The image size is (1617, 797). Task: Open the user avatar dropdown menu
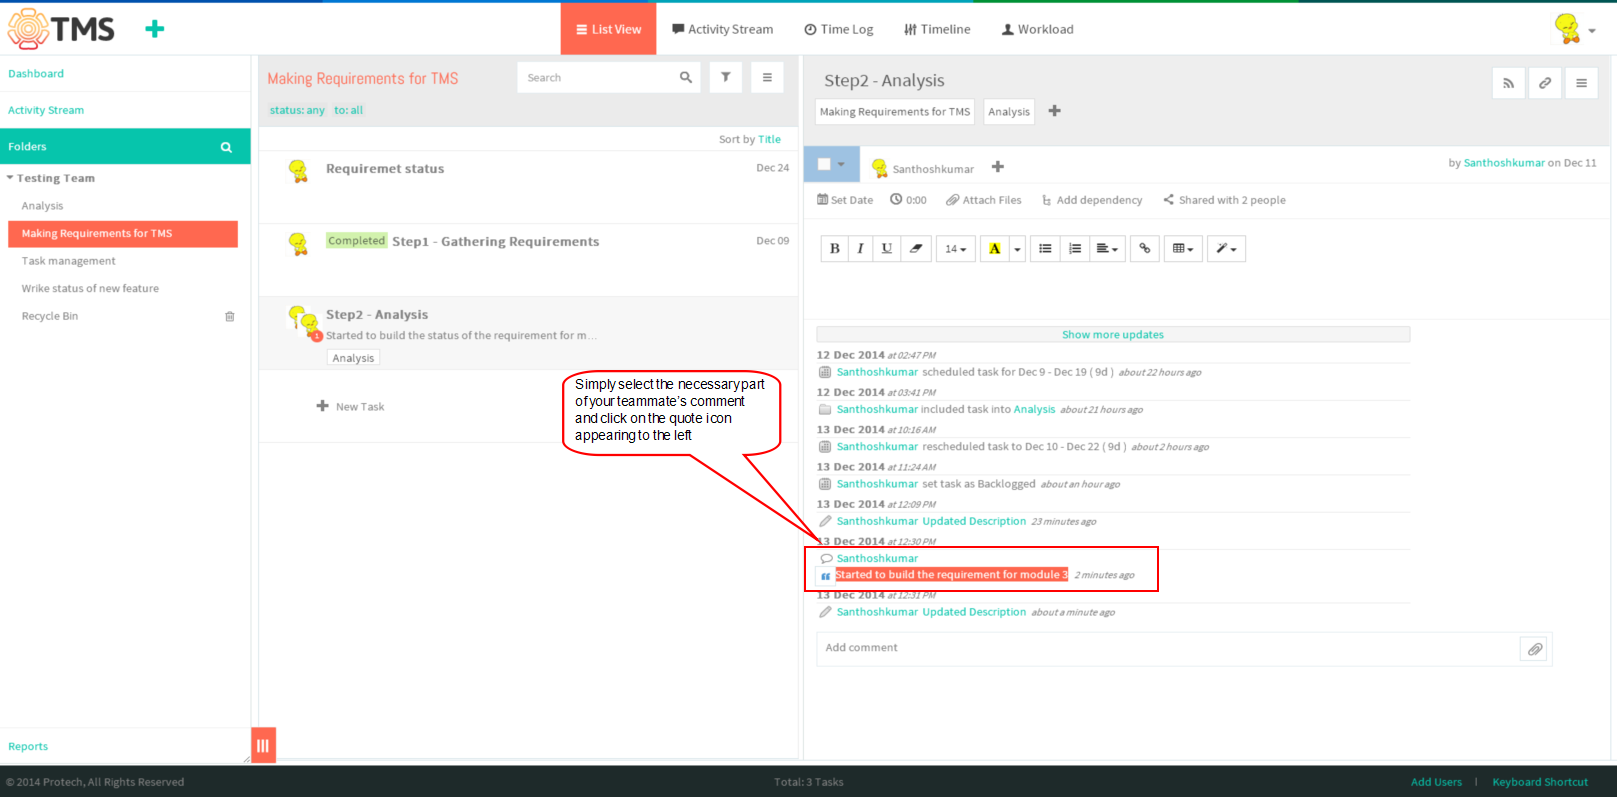(1575, 29)
